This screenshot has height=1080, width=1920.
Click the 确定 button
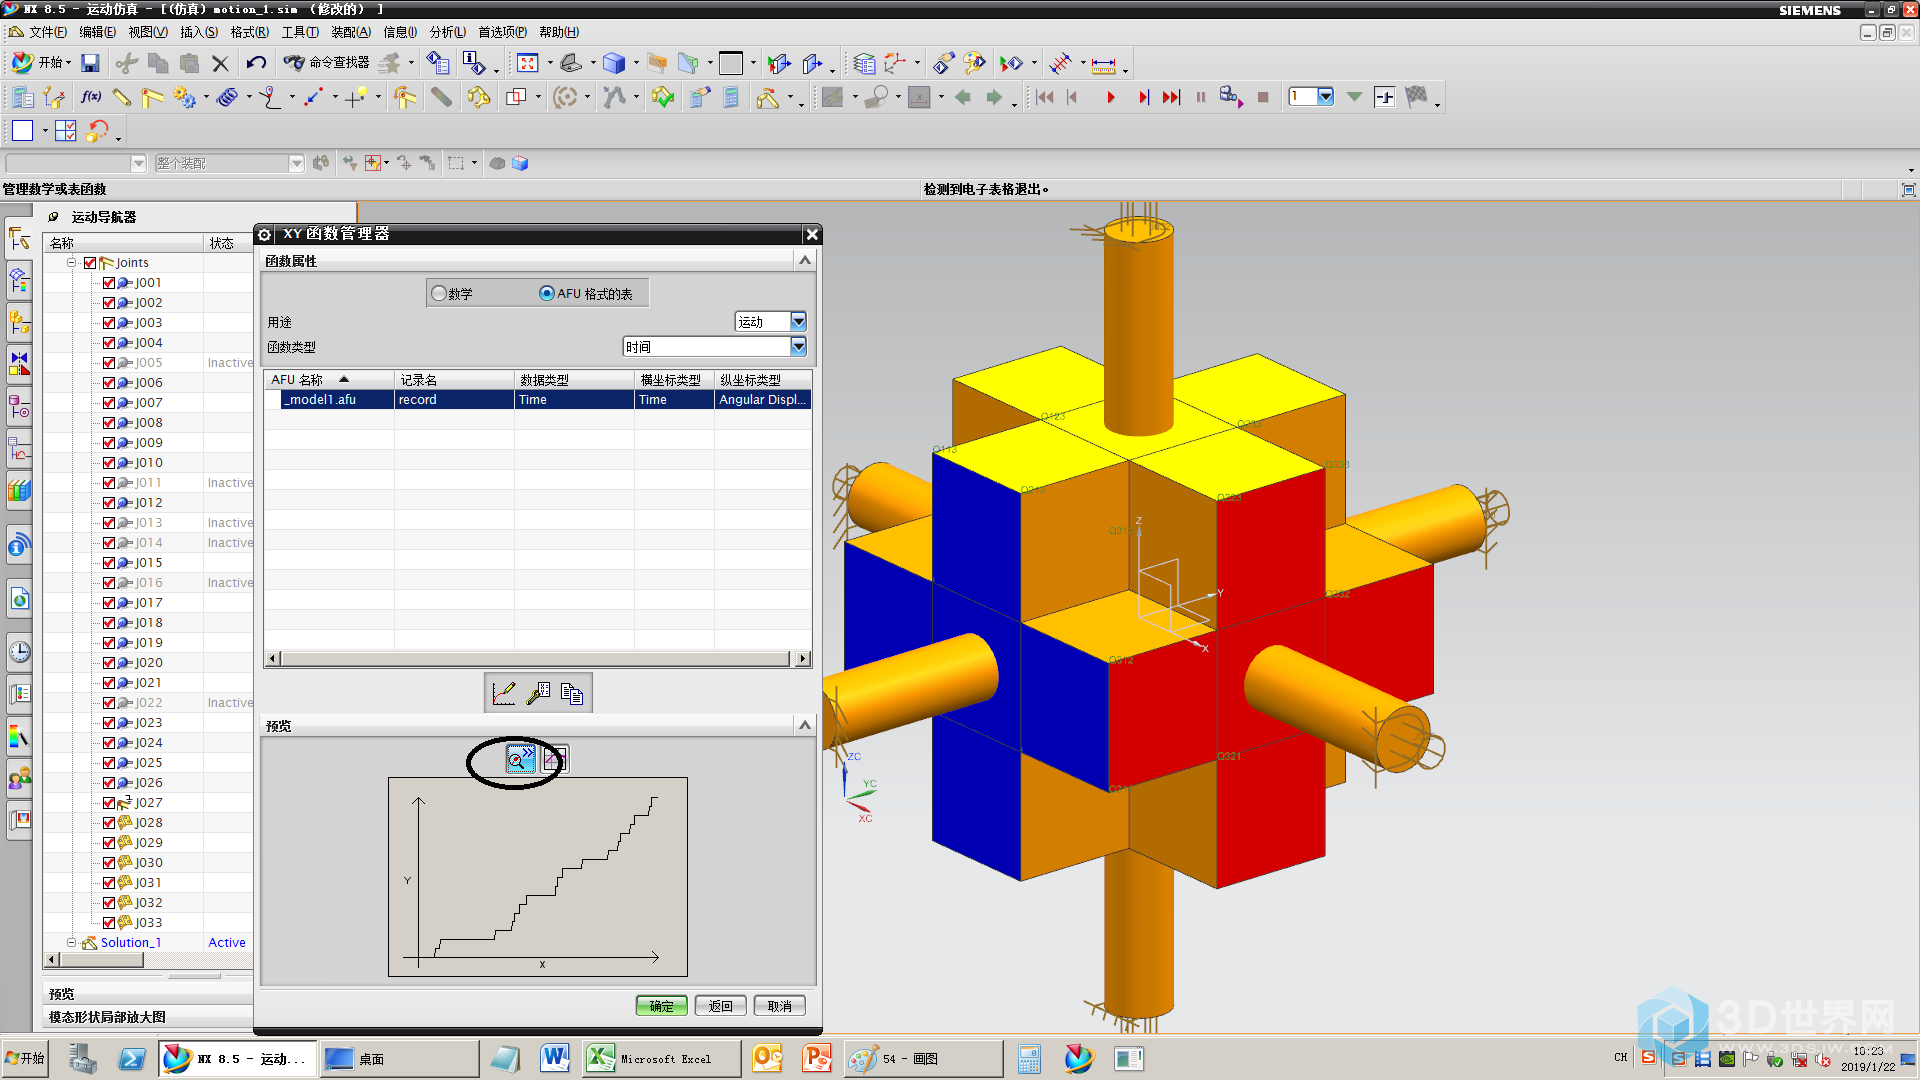(x=662, y=1006)
